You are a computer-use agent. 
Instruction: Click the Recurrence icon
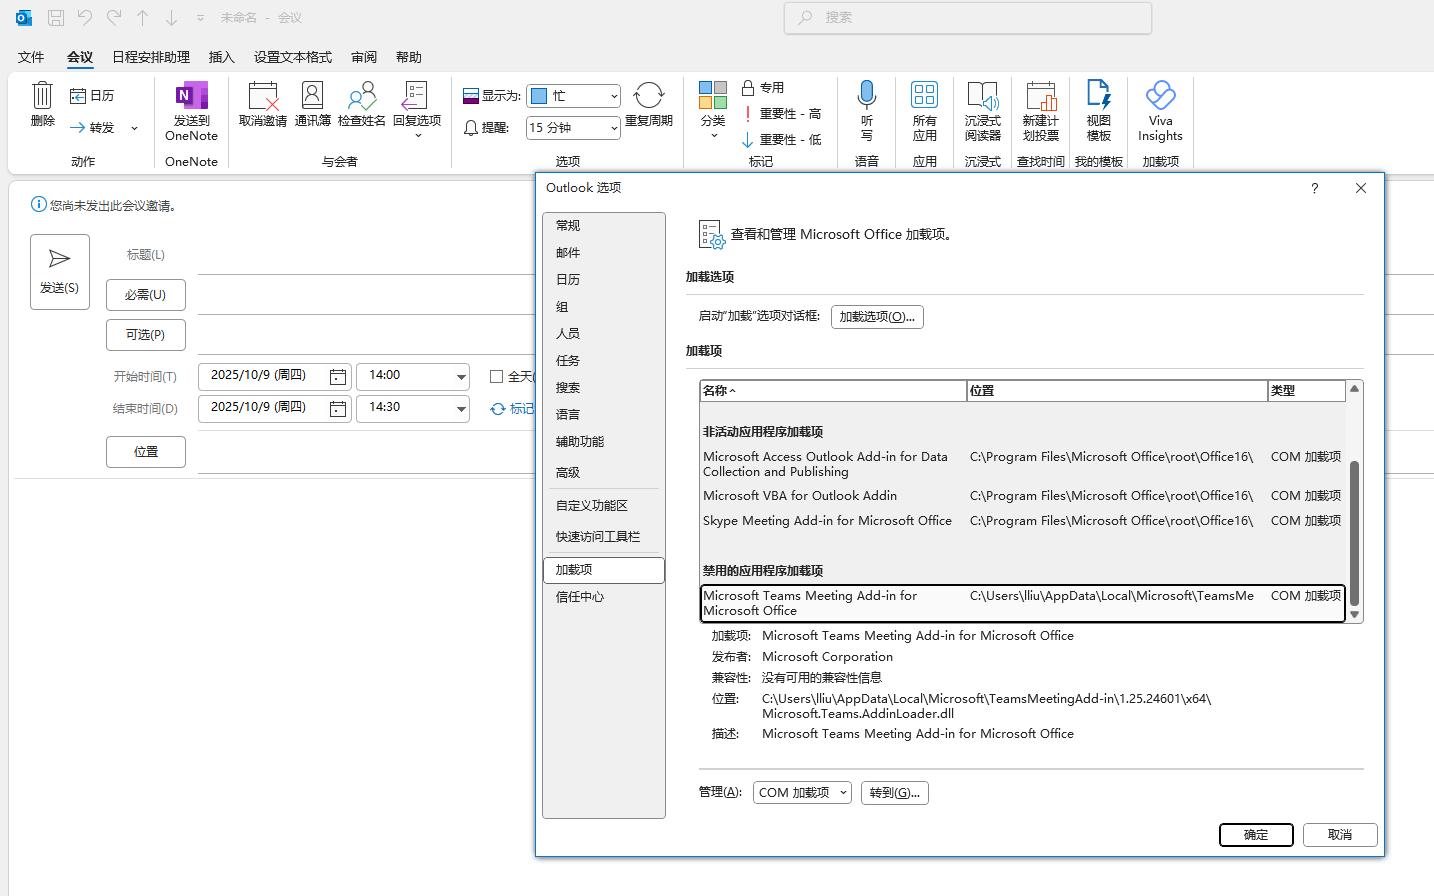[648, 97]
